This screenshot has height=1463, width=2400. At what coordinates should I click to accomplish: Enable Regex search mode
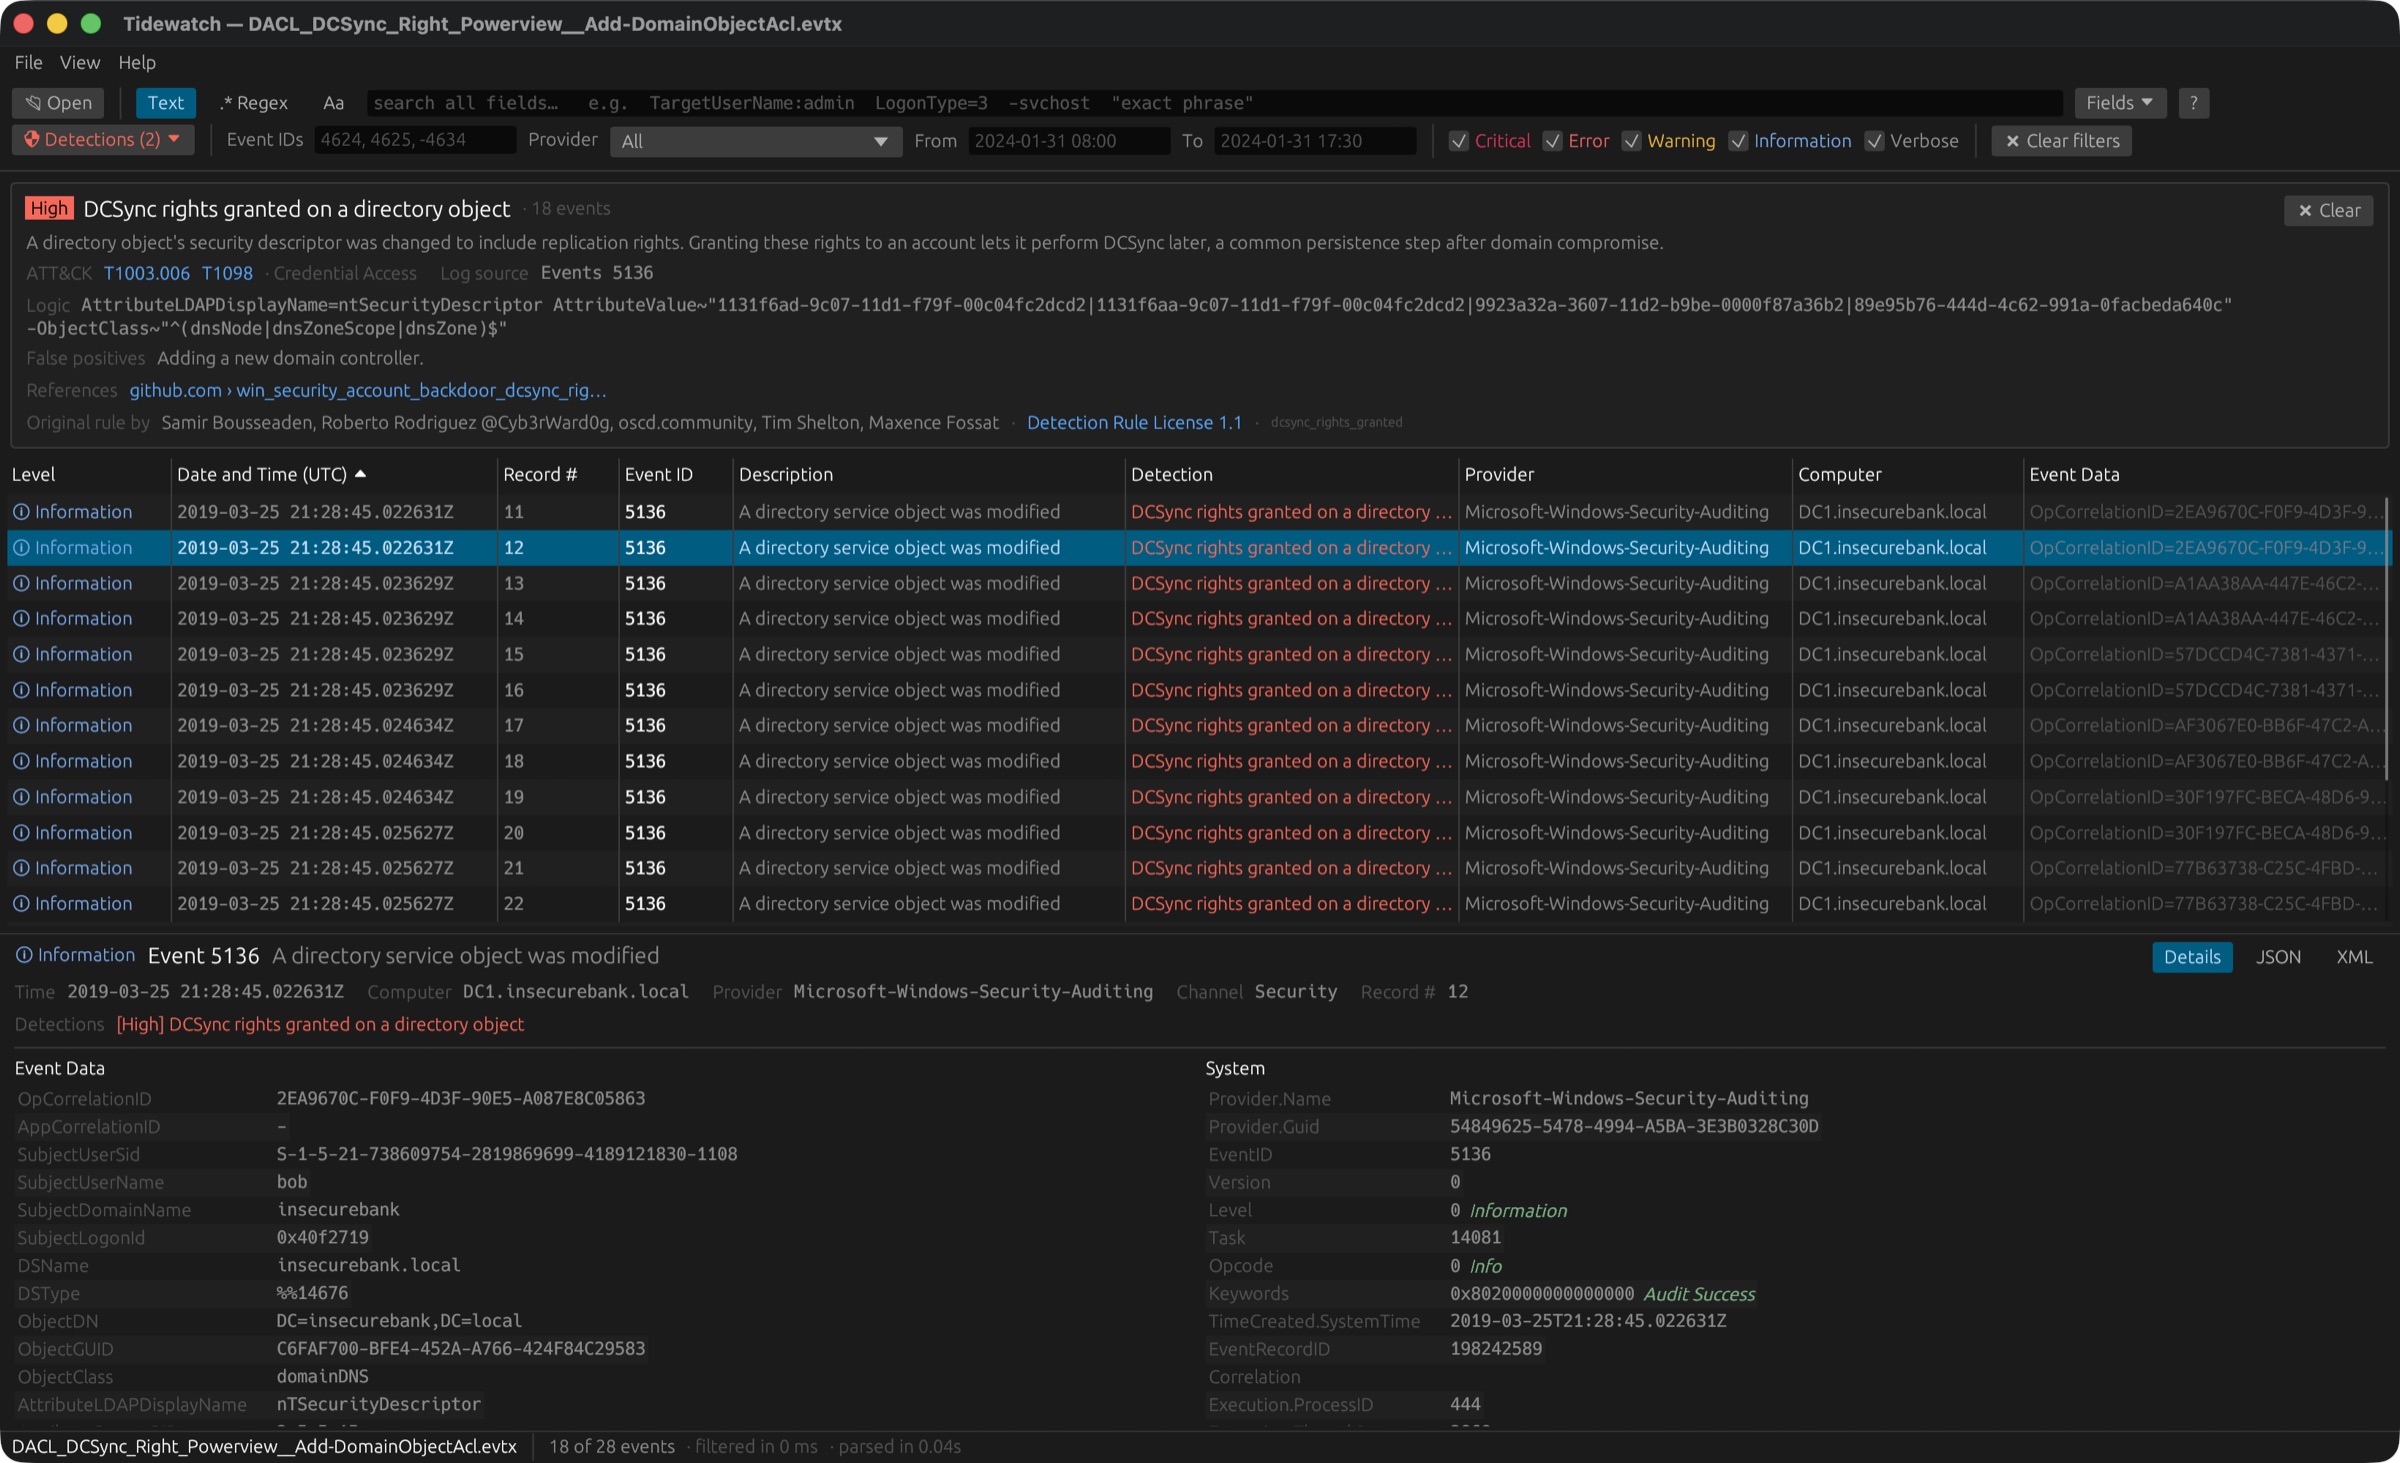(x=254, y=103)
